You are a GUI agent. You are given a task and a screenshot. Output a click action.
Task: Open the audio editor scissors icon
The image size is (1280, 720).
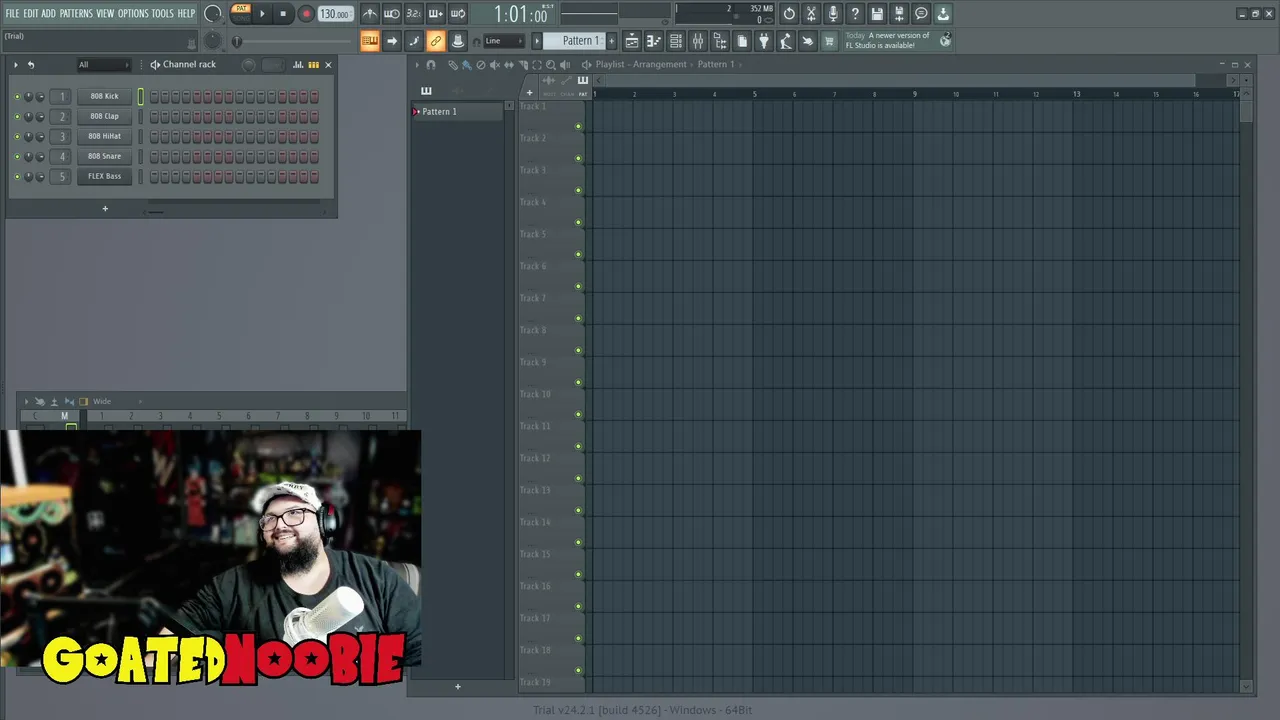(x=811, y=14)
